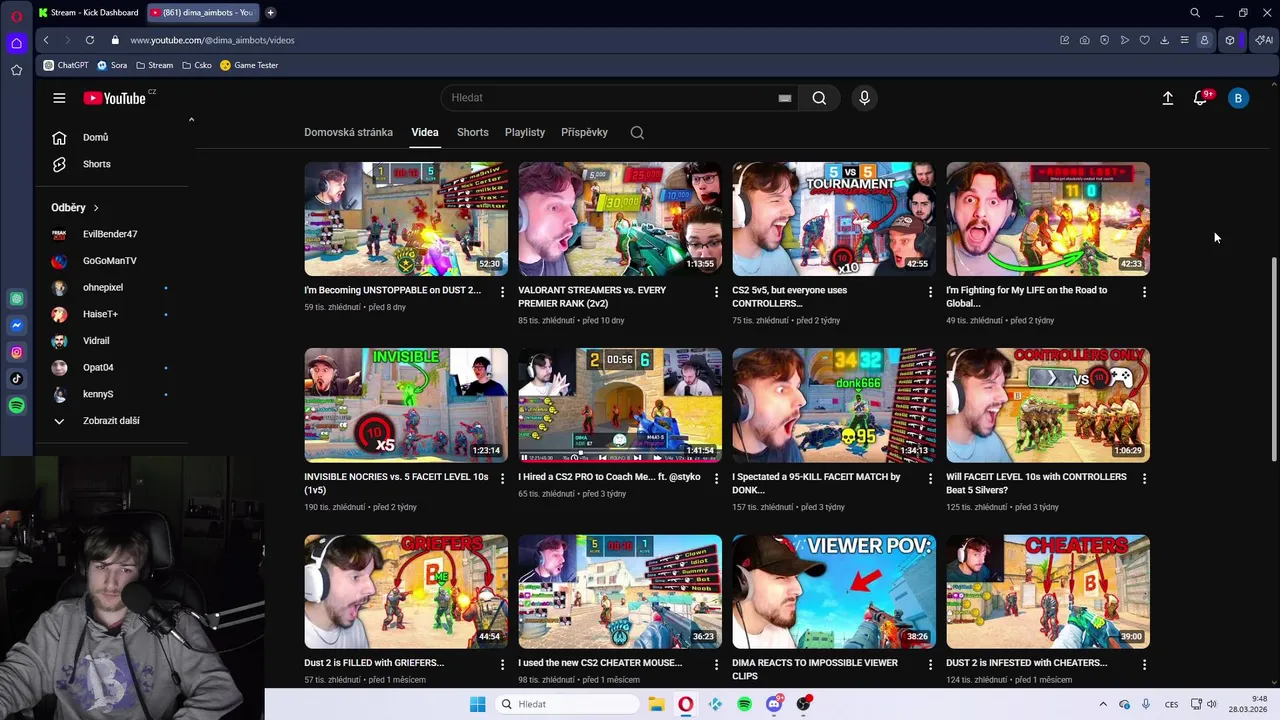Click the search magnifier button next to Hledat
This screenshot has width=1280, height=720.
point(819,98)
